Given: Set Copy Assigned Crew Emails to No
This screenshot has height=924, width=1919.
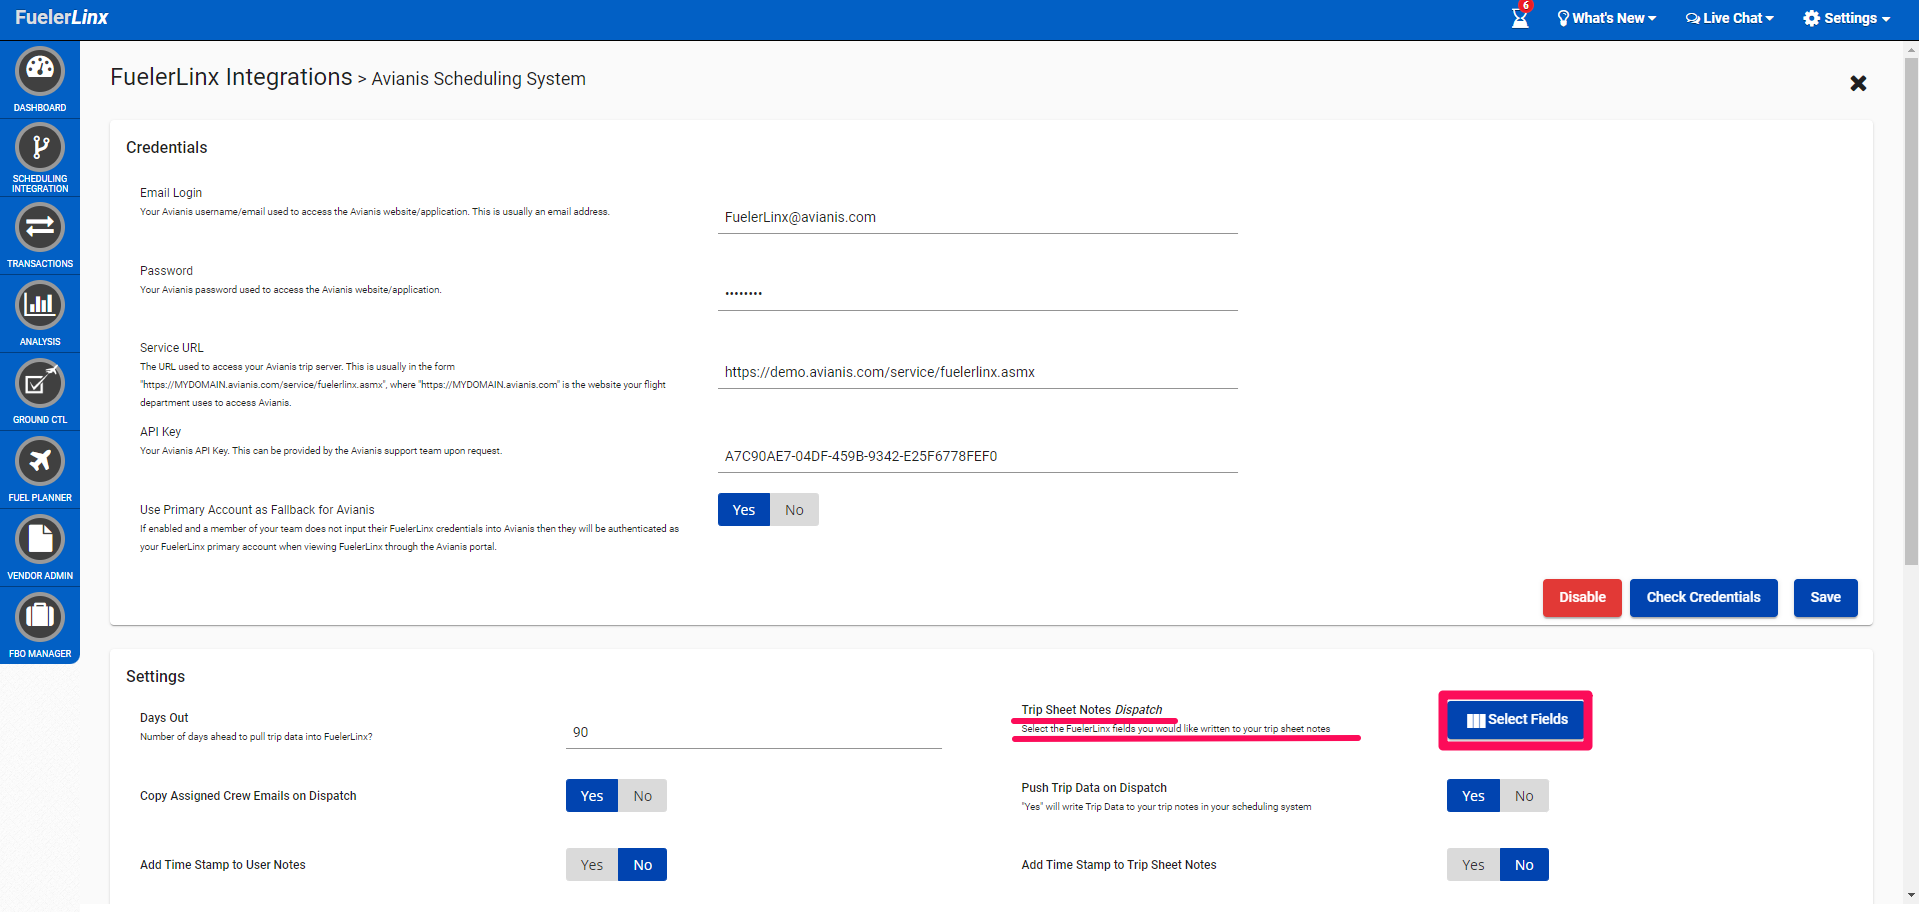Looking at the screenshot, I should (643, 796).
